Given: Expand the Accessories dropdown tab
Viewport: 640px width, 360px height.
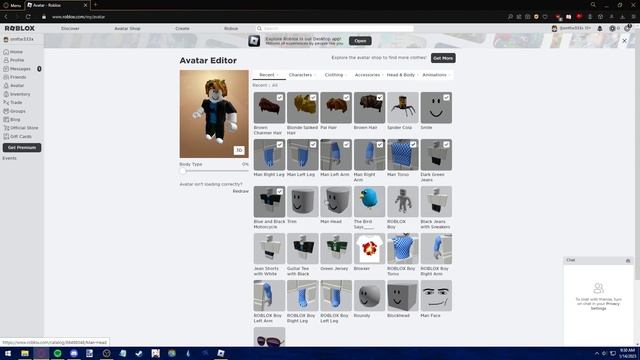Looking at the screenshot, I should [x=369, y=75].
